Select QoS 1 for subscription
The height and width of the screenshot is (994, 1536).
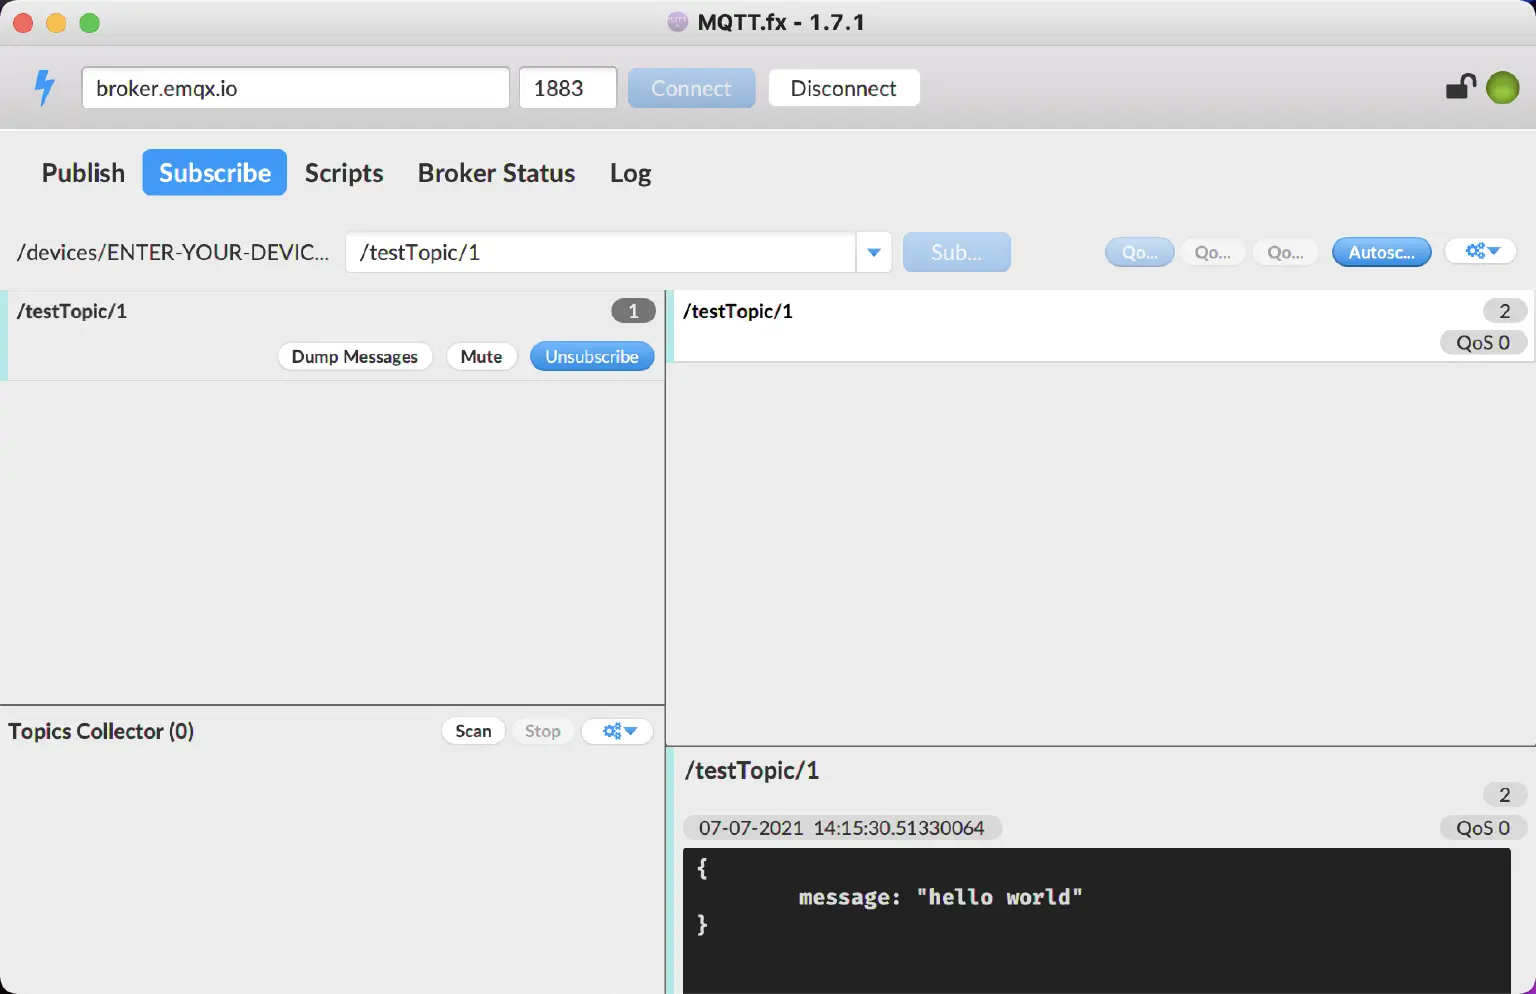(x=1213, y=252)
